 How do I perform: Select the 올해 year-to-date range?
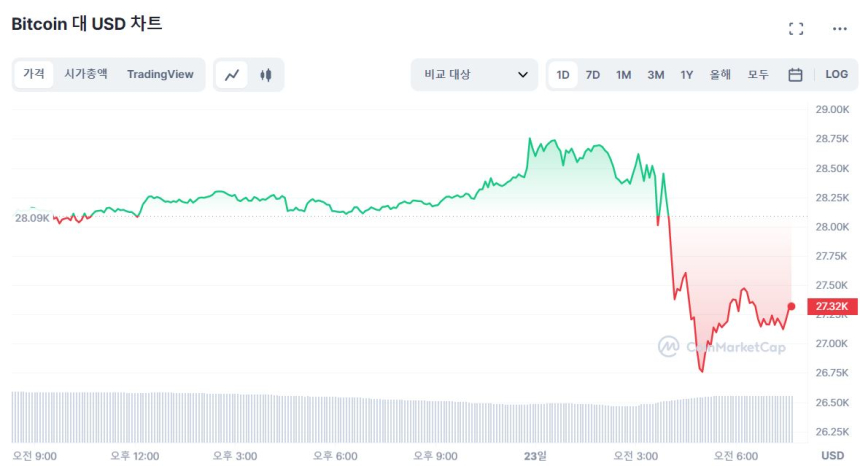[x=720, y=75]
